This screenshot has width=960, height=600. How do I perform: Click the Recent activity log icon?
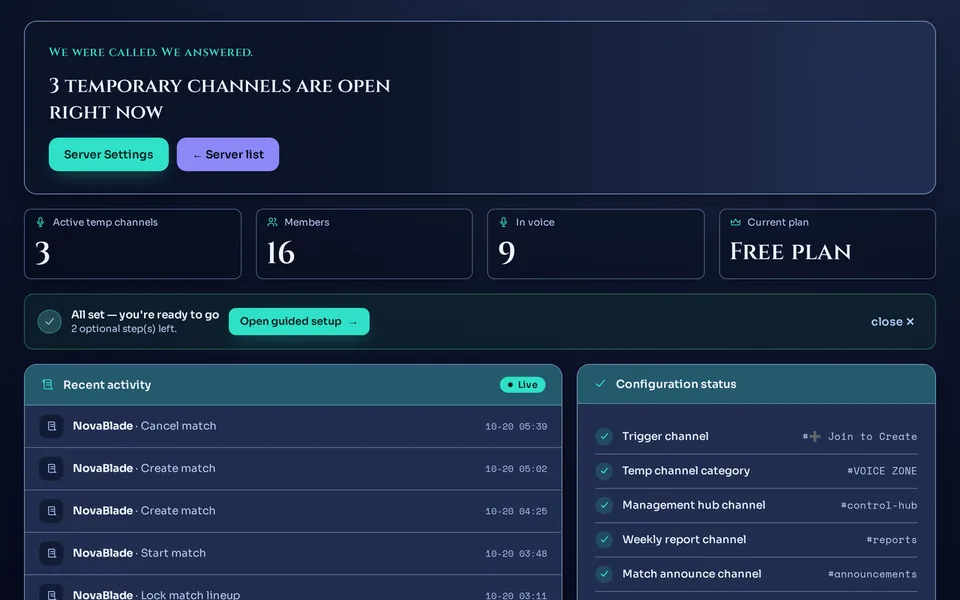(x=47, y=384)
